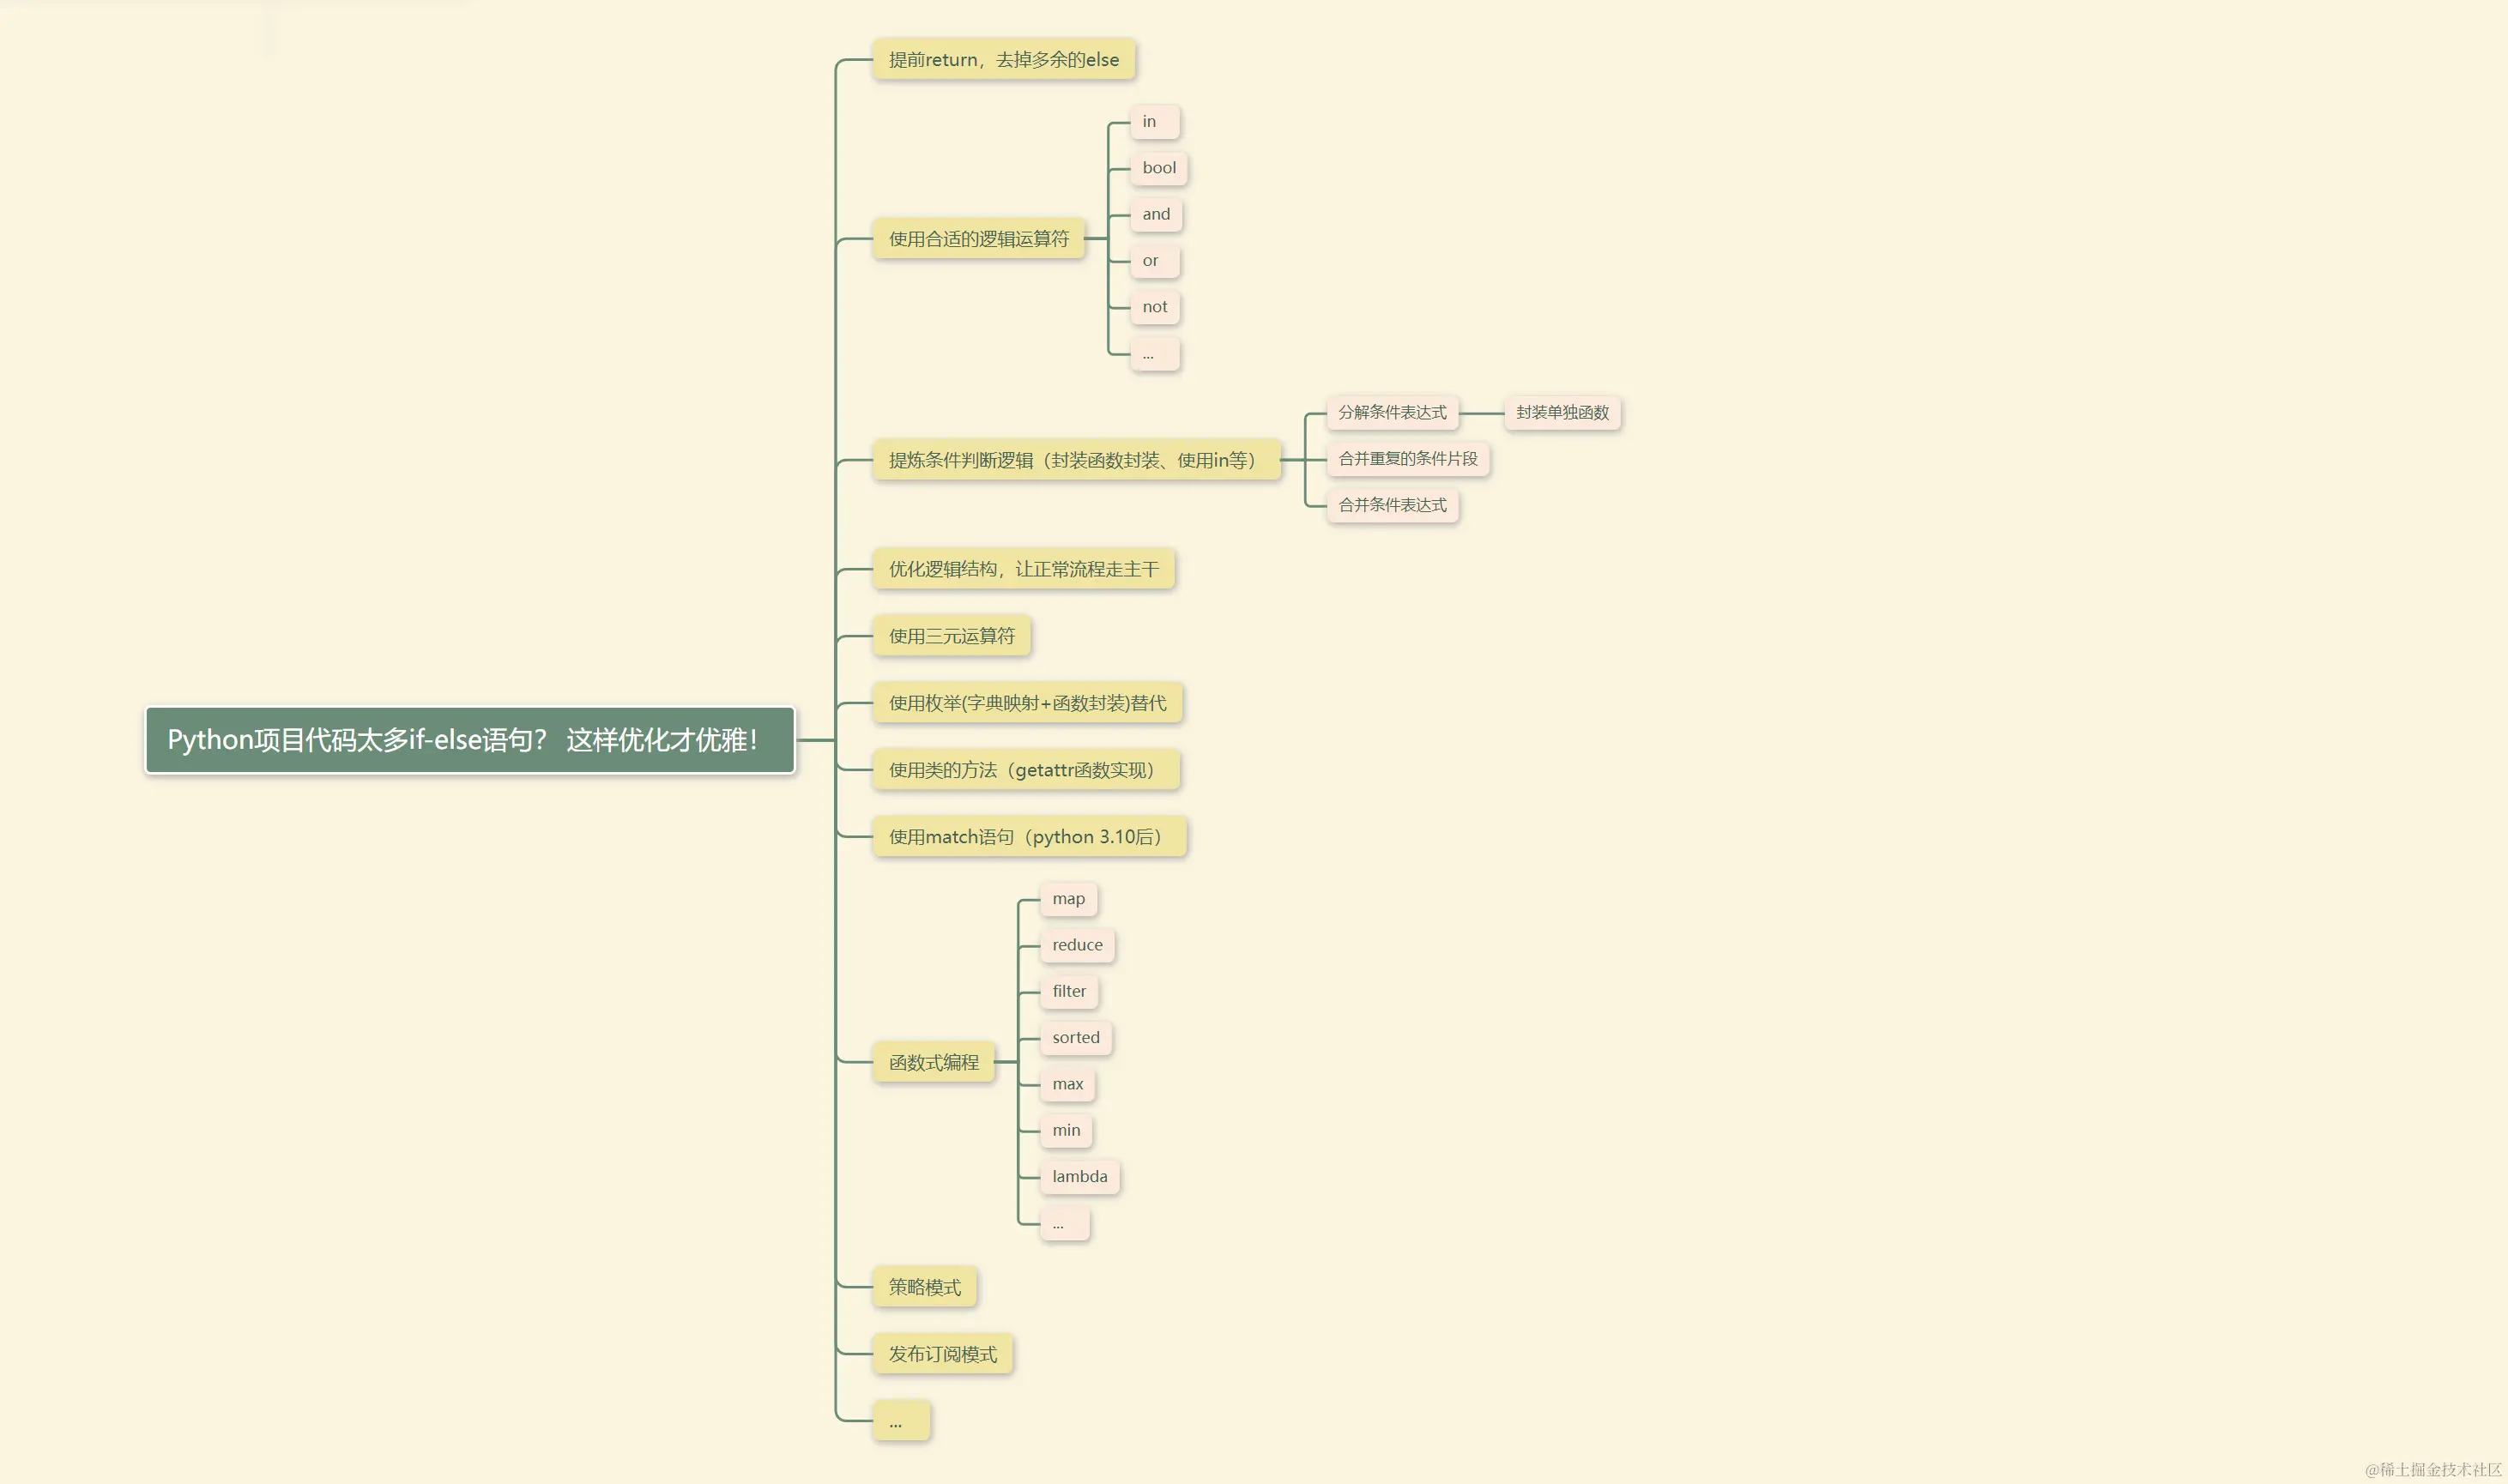2508x1484 pixels.
Task: Click the 函数式编程 node
Action: coord(933,1062)
